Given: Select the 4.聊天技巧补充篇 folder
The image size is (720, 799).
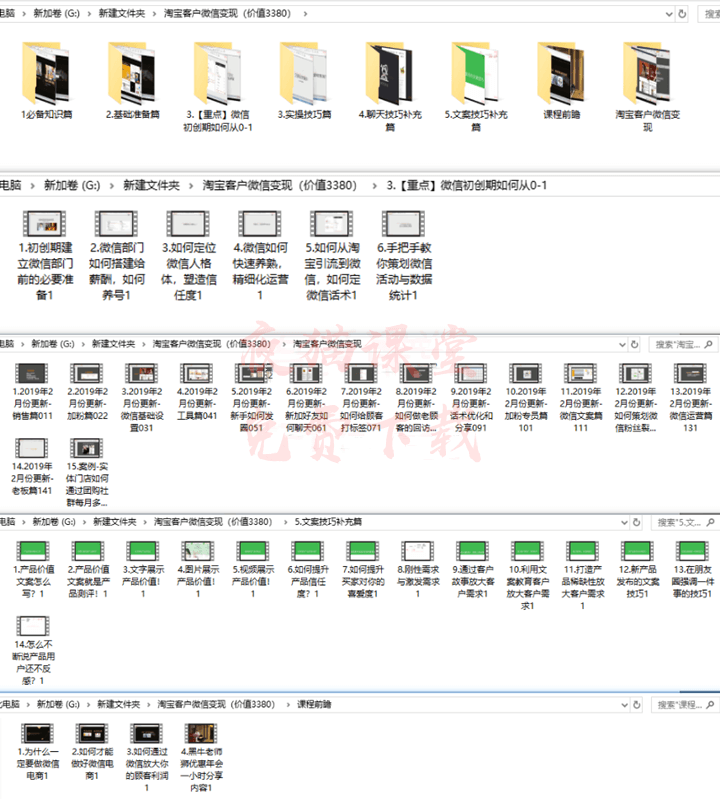Looking at the screenshot, I should click(x=390, y=88).
